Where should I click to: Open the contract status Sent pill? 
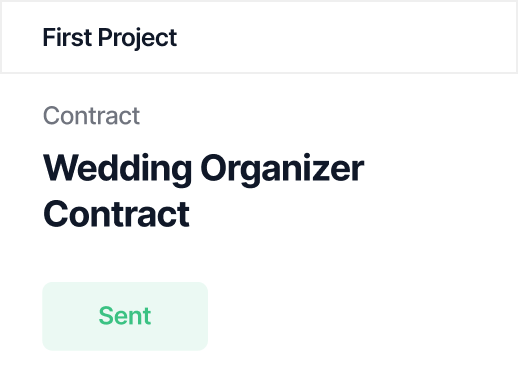click(x=125, y=316)
